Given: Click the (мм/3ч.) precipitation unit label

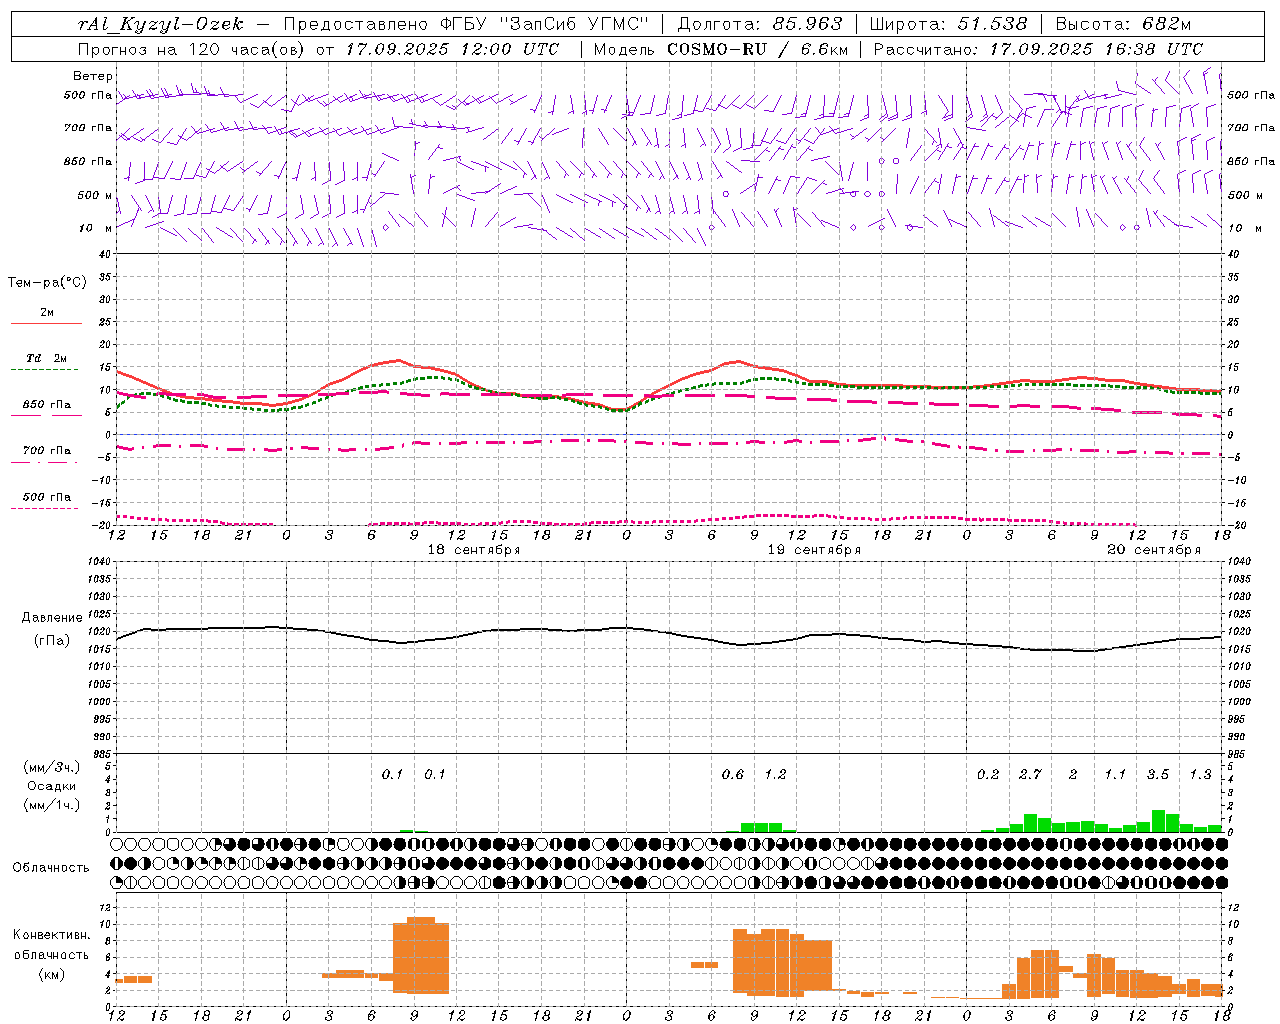Looking at the screenshot, I should click(x=52, y=767).
